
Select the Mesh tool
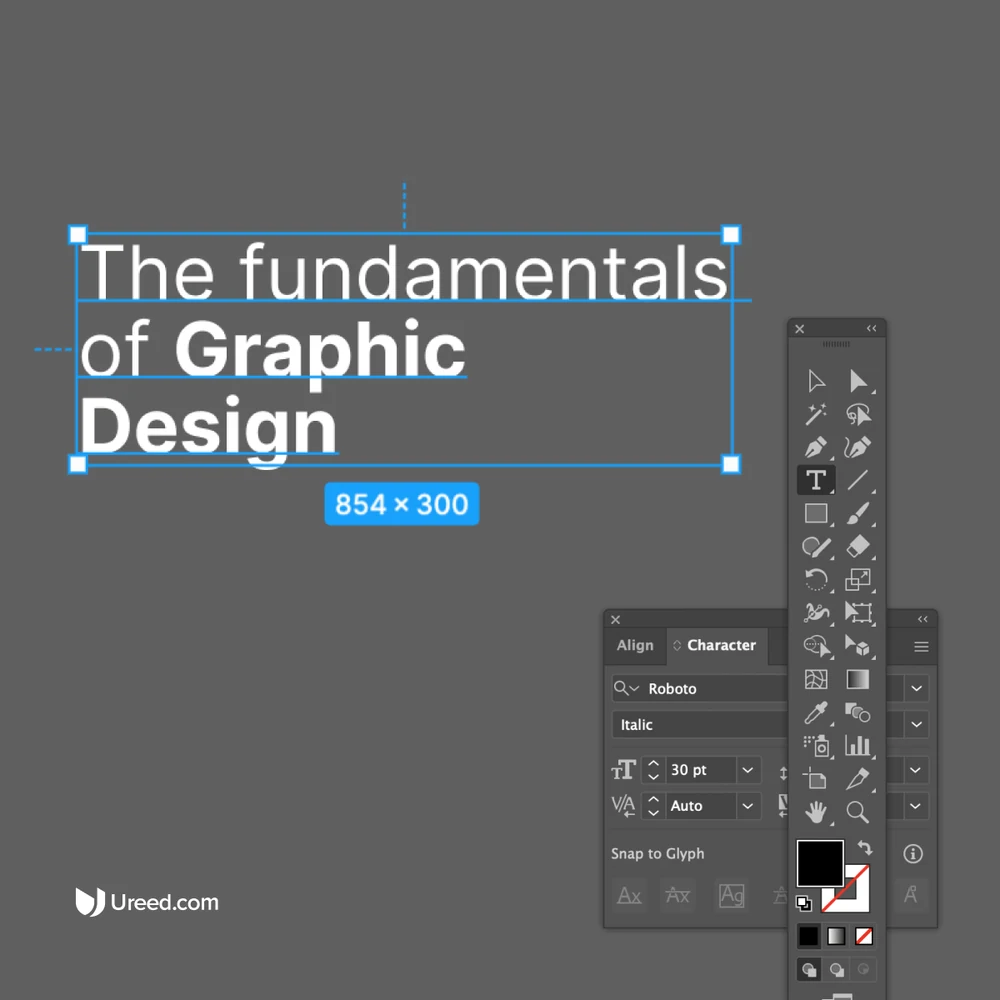pyautogui.click(x=816, y=679)
